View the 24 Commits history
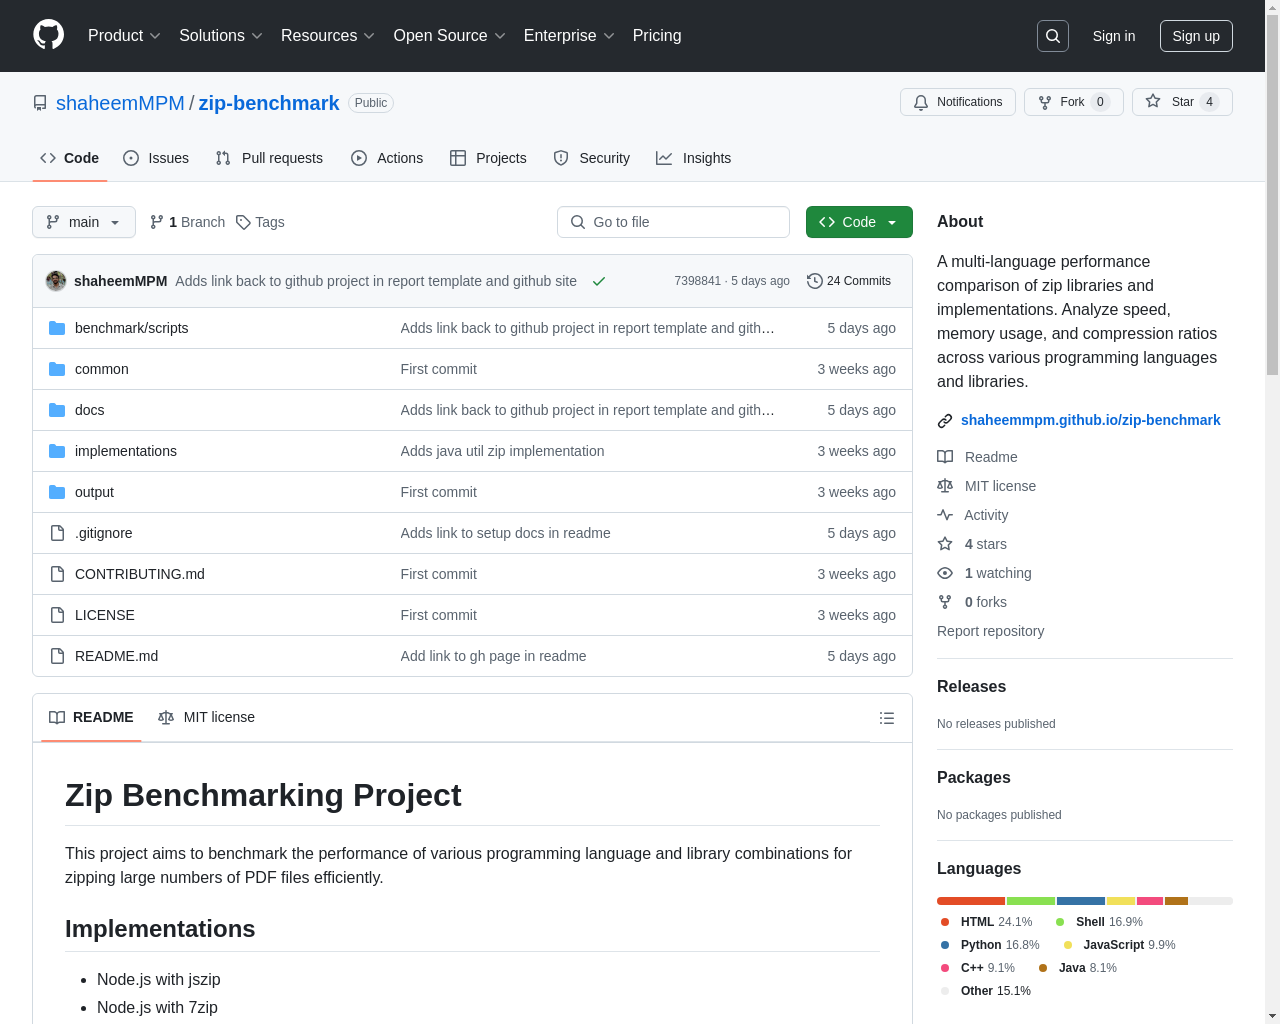Image resolution: width=1280 pixels, height=1024 pixels. tap(849, 281)
